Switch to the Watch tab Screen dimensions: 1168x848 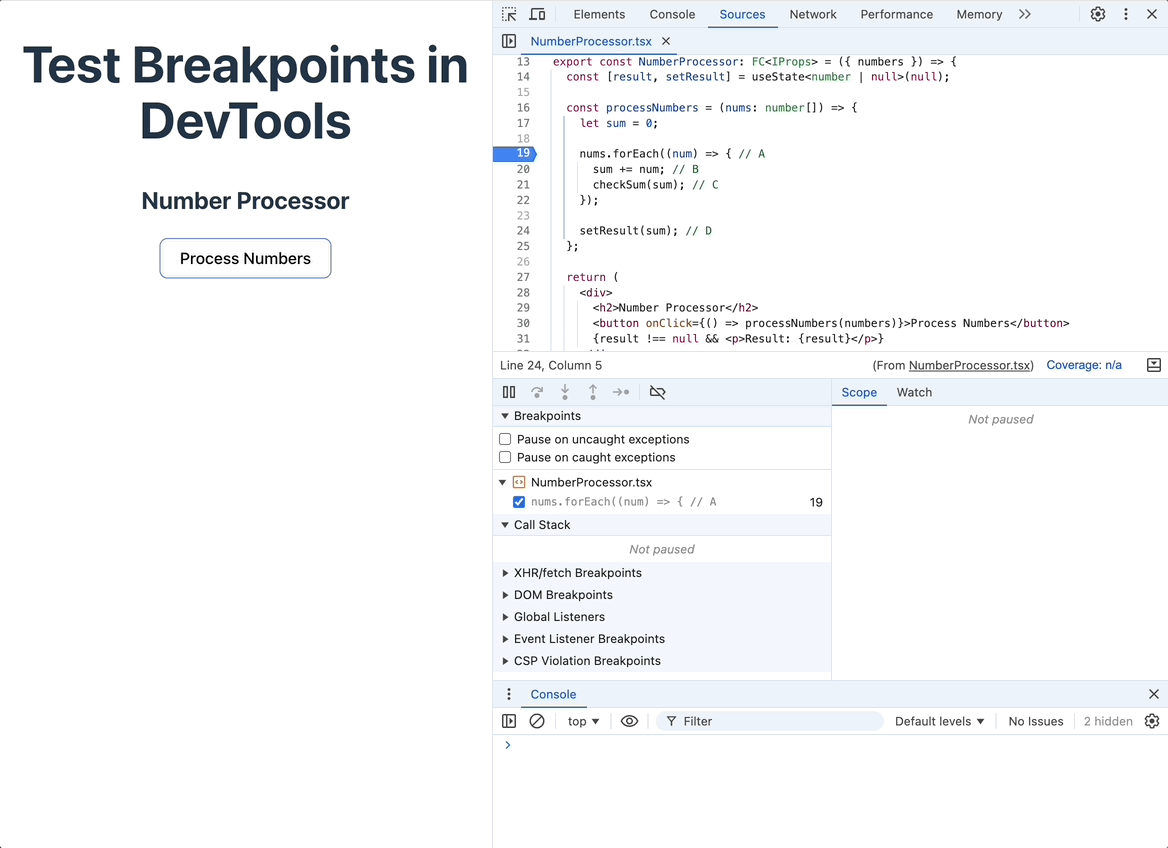(x=914, y=393)
